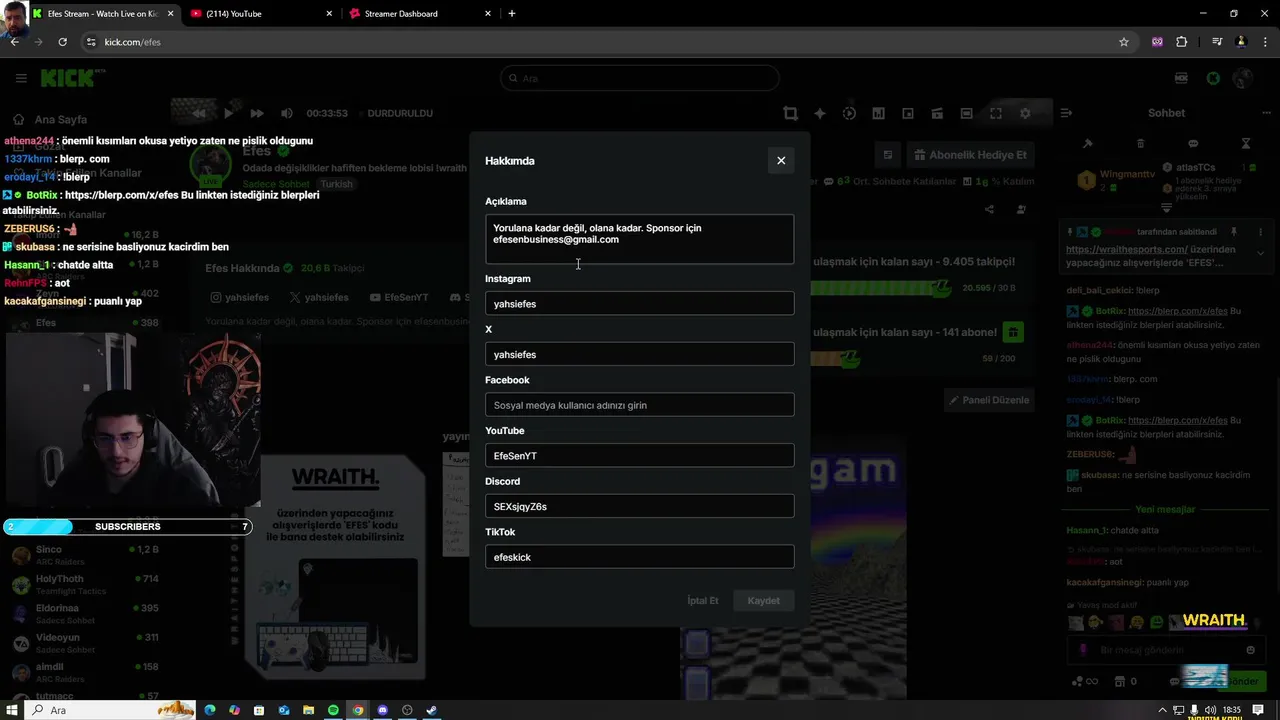This screenshot has height=720, width=1280.
Task: Switch to the Streamer Dashboard tab
Action: (421, 14)
